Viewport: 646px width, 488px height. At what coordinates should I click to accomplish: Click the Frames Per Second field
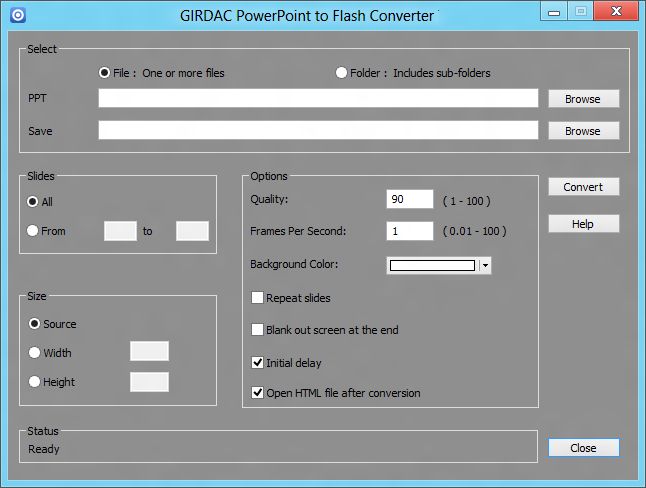pos(410,231)
